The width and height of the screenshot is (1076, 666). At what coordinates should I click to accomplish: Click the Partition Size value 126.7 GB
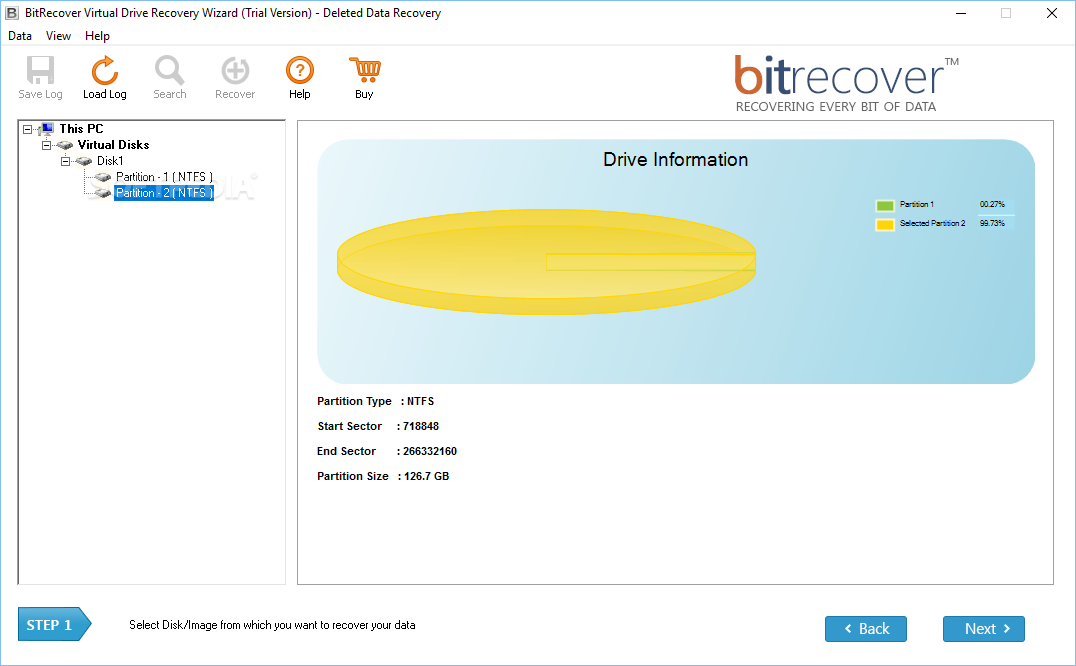(426, 476)
